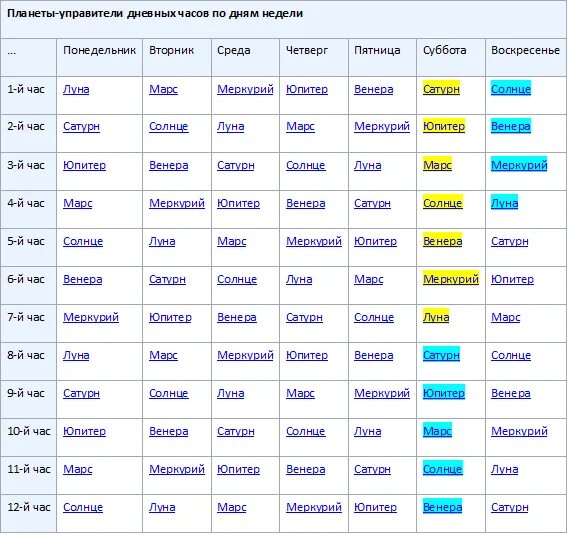Open Луна link in Понедельник 8-й час
Viewport: 567px width, 535px height.
[76, 355]
